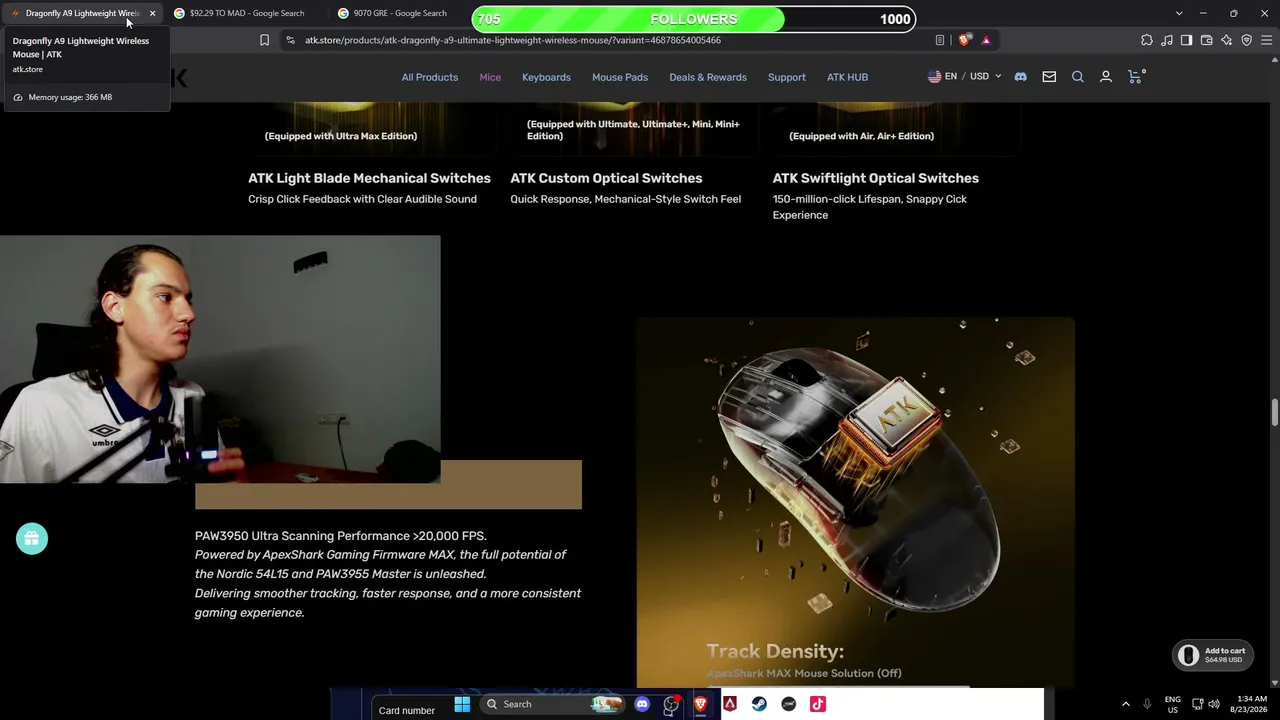Click 'Quick Response, Mechanical-Style Switch Feel' text

(x=625, y=199)
